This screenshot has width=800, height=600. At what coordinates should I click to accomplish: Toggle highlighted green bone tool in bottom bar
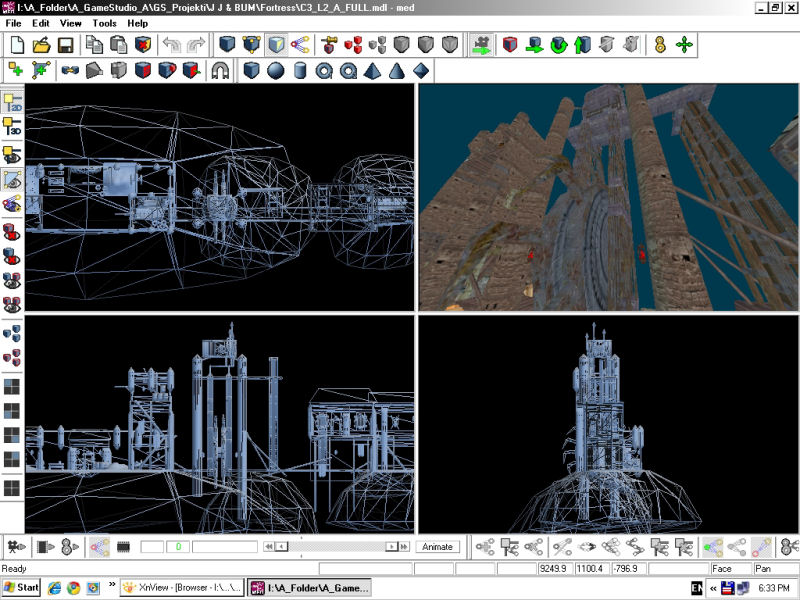pos(713,547)
